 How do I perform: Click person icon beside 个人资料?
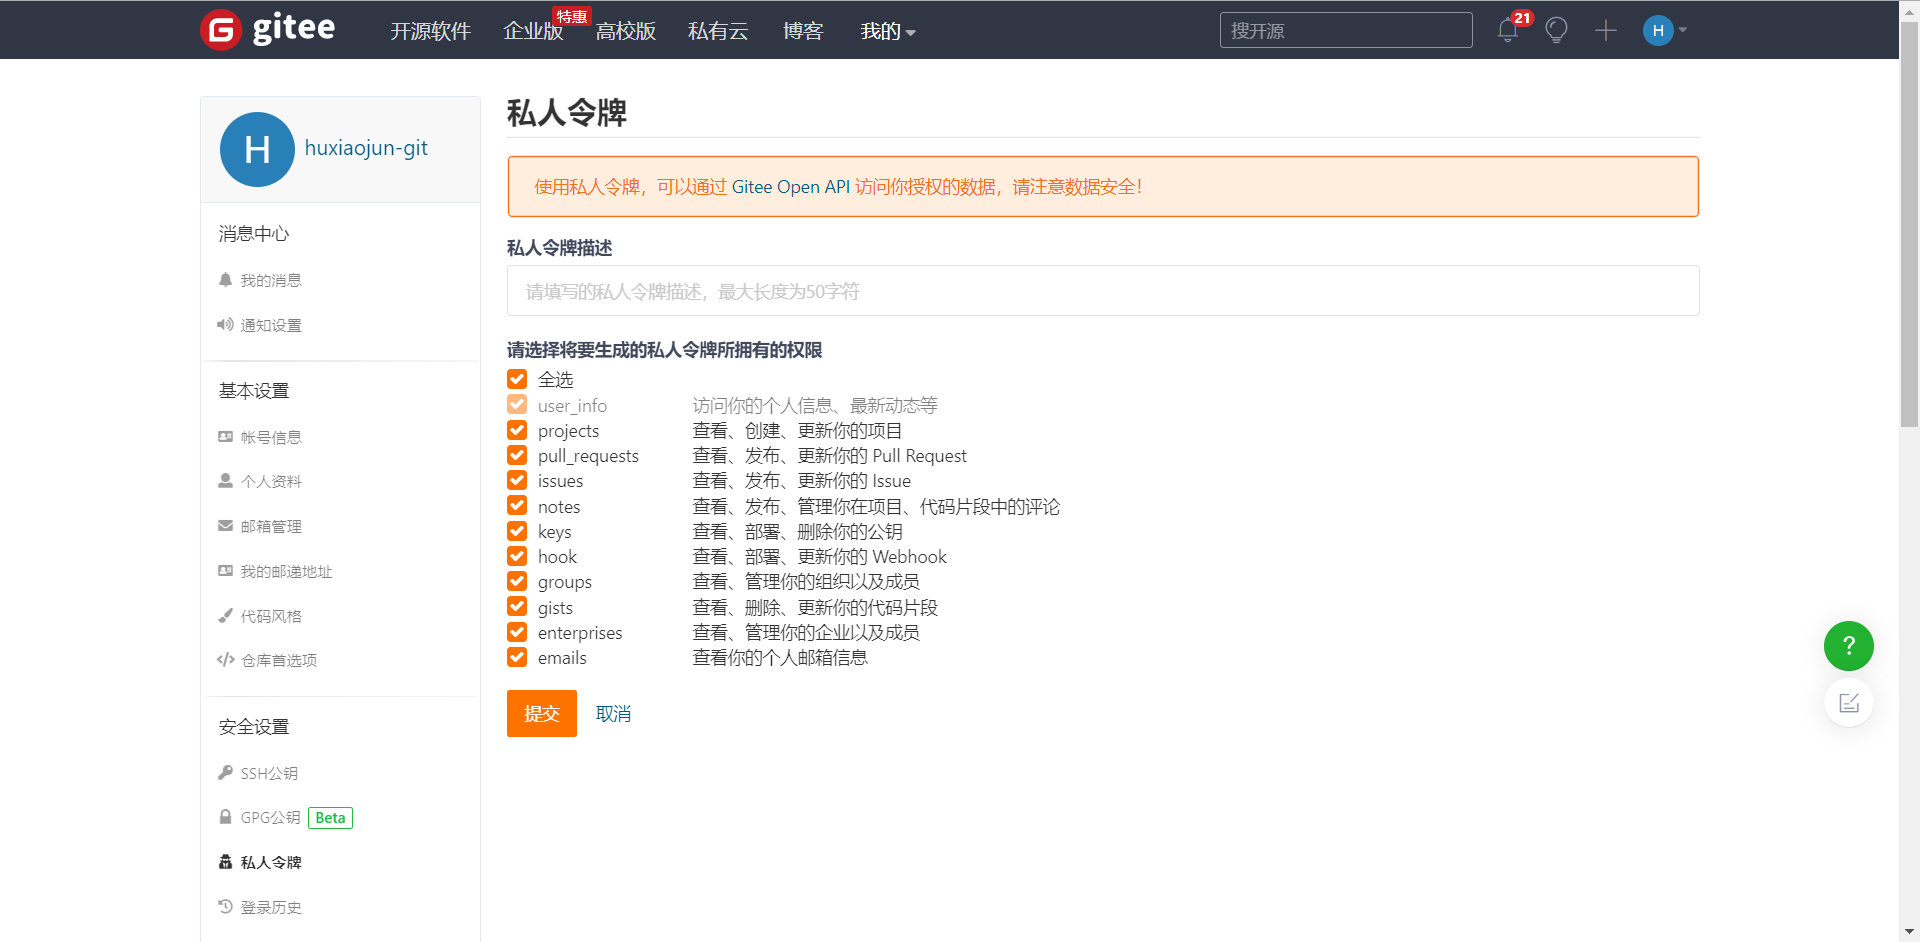226,481
